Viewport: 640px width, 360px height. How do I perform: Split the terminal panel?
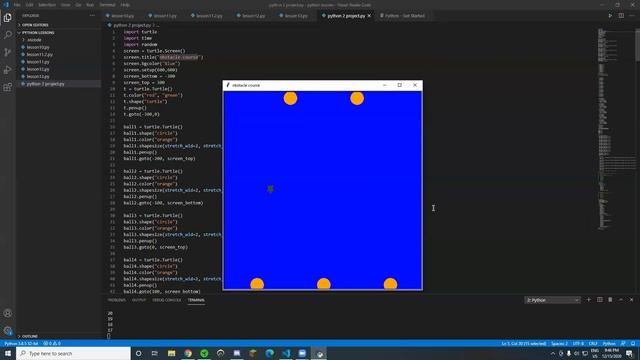pyautogui.click(x=600, y=300)
